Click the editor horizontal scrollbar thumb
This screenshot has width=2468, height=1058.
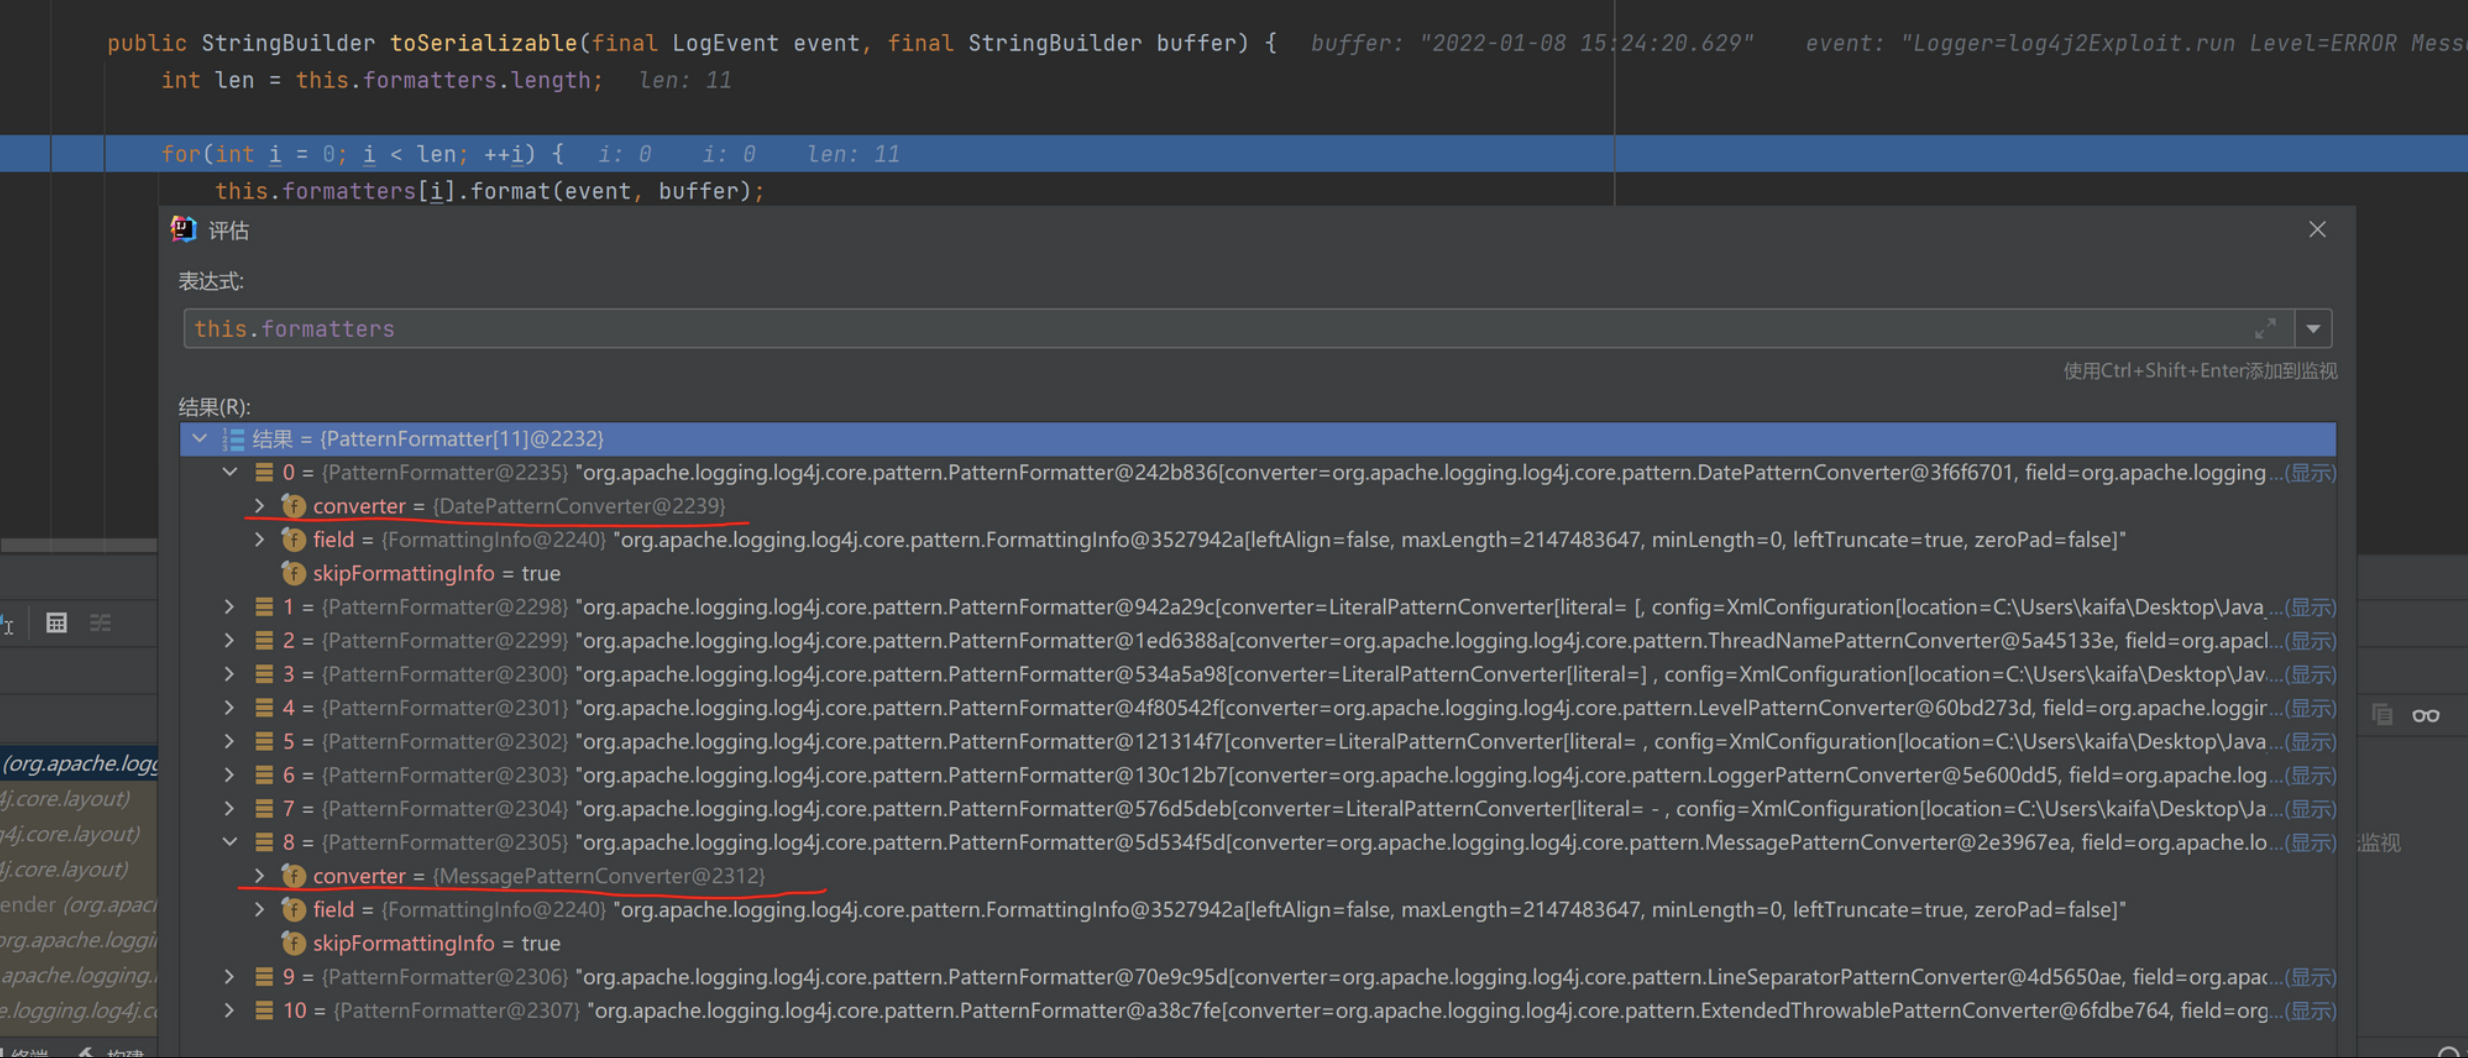click(x=78, y=545)
